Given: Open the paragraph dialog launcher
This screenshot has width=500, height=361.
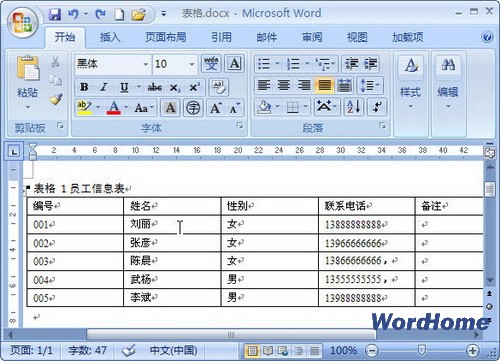Looking at the screenshot, I should [x=383, y=126].
